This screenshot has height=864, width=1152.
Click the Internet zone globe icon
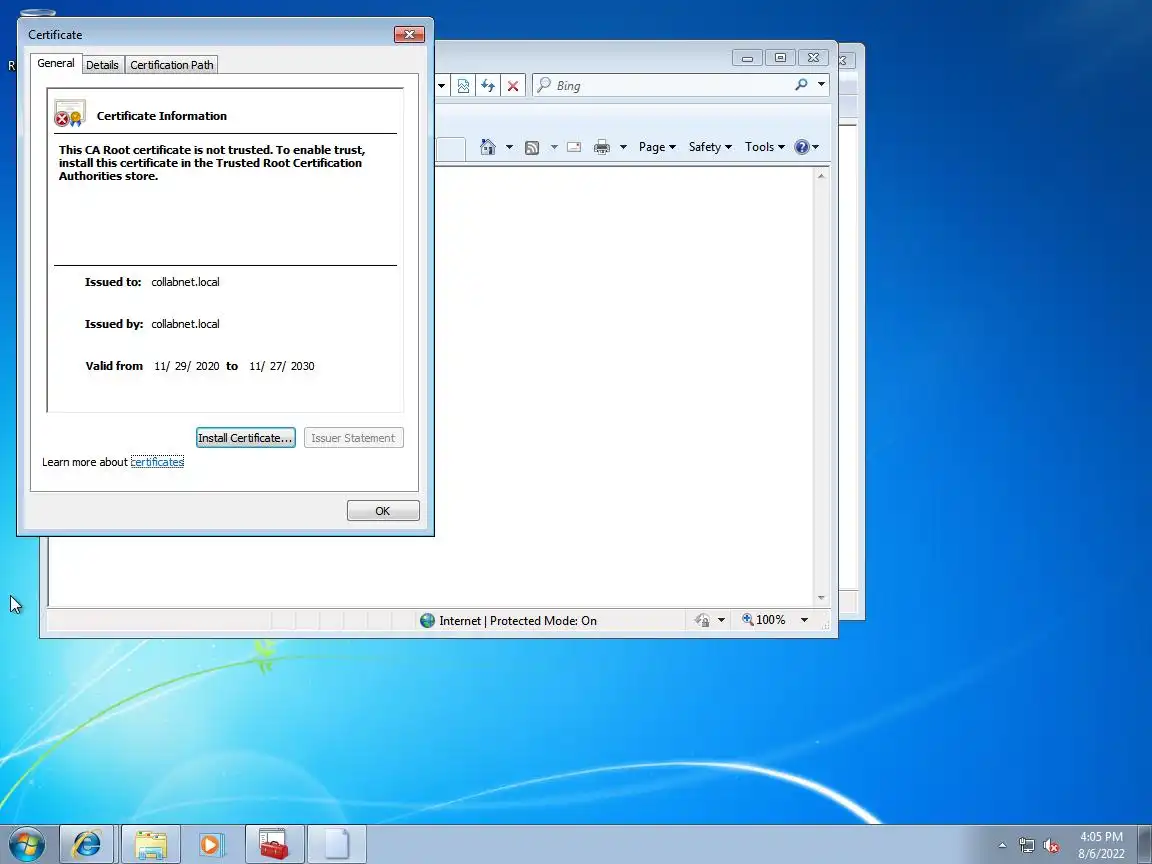tap(428, 621)
